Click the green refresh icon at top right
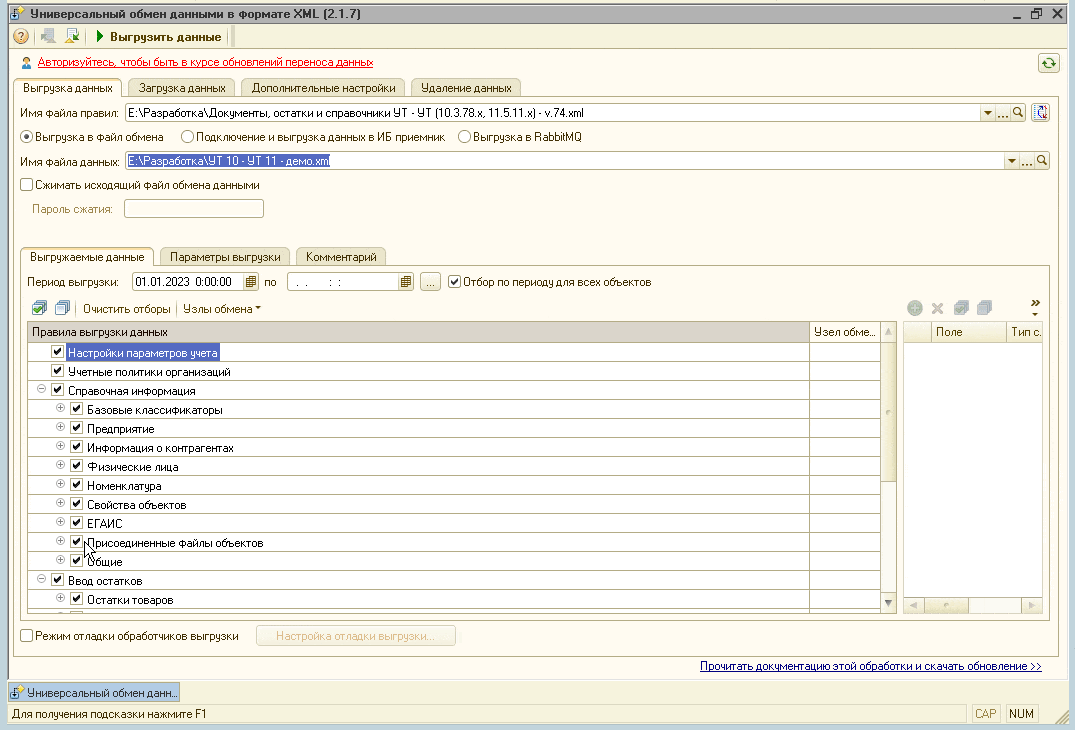 click(x=1048, y=63)
